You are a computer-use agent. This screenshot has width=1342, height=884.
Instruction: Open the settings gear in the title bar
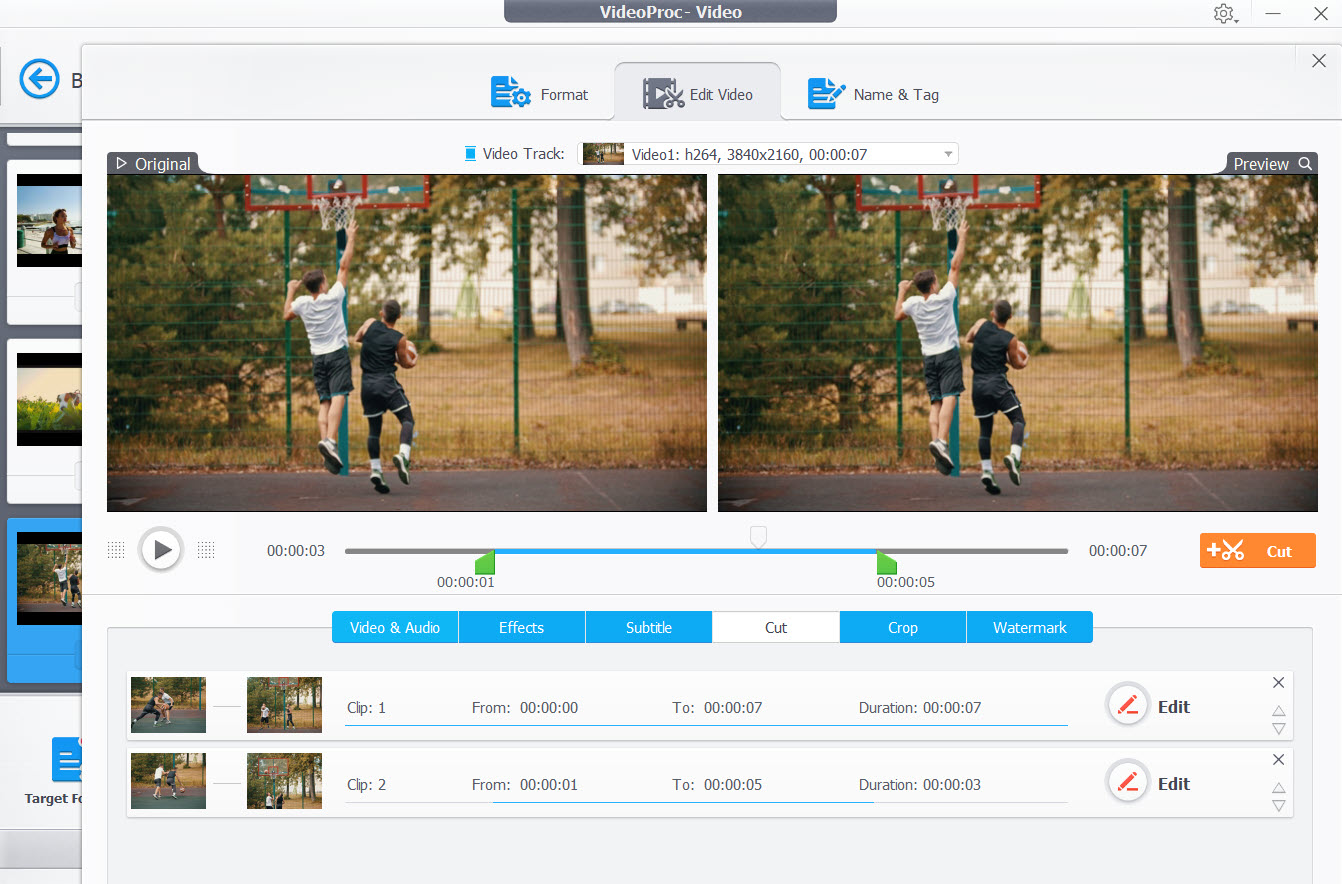pyautogui.click(x=1224, y=14)
